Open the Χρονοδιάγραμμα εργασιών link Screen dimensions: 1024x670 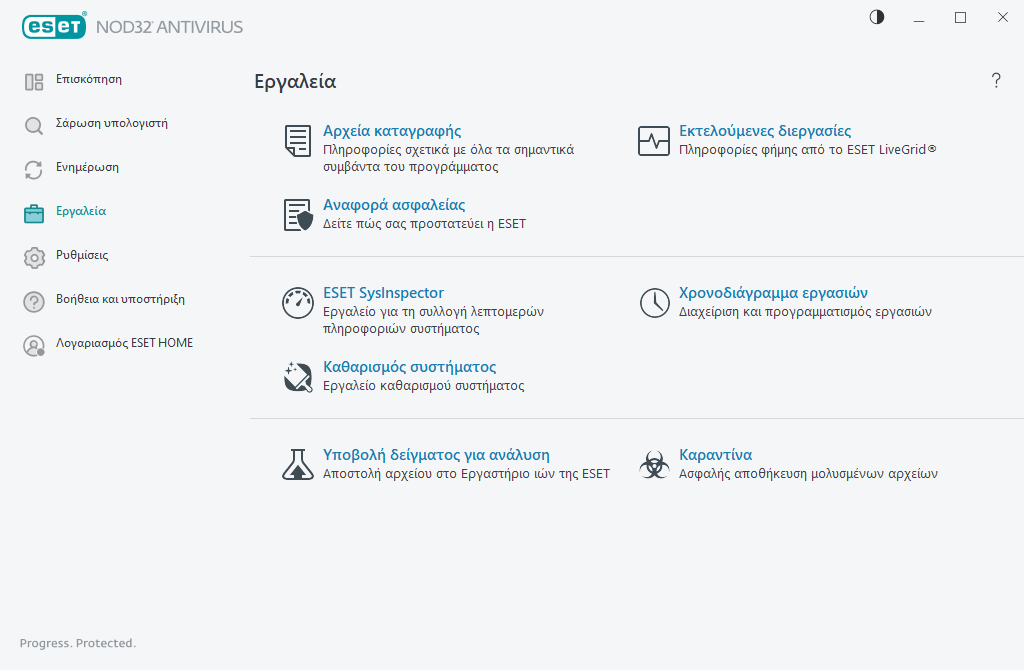[773, 293]
